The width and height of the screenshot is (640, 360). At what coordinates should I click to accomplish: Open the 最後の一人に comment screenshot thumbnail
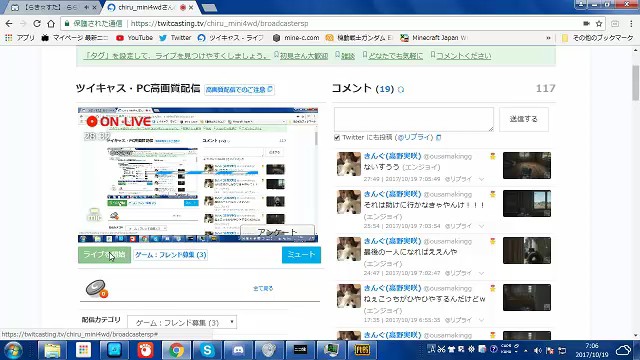pos(527,250)
